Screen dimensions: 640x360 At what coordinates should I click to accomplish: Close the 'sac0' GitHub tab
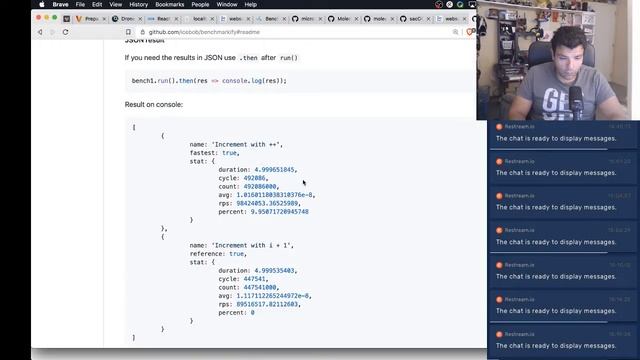pyautogui.click(x=428, y=19)
